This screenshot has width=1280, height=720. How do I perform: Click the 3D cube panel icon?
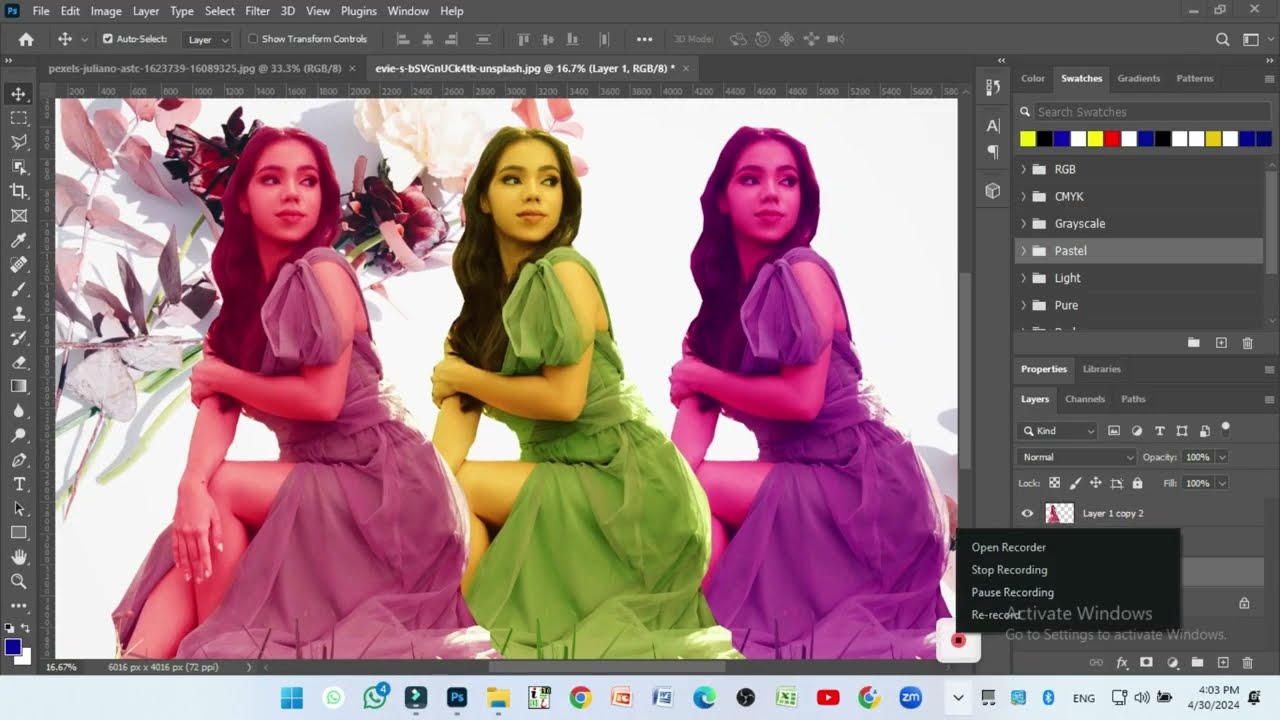click(x=993, y=190)
